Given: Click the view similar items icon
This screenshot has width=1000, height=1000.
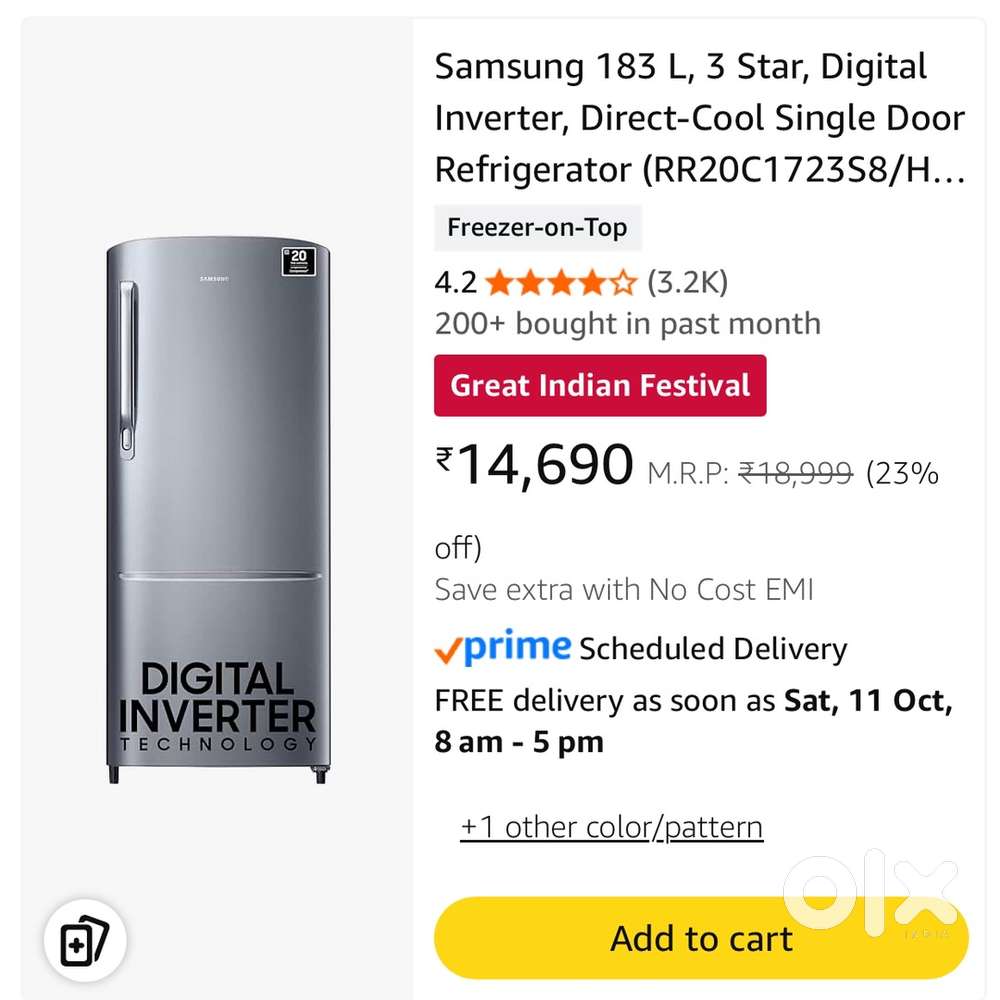Looking at the screenshot, I should tap(84, 942).
